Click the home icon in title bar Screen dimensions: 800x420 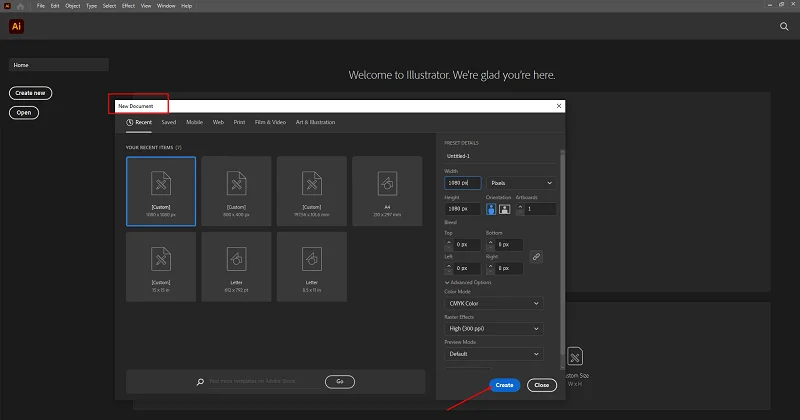coord(20,6)
